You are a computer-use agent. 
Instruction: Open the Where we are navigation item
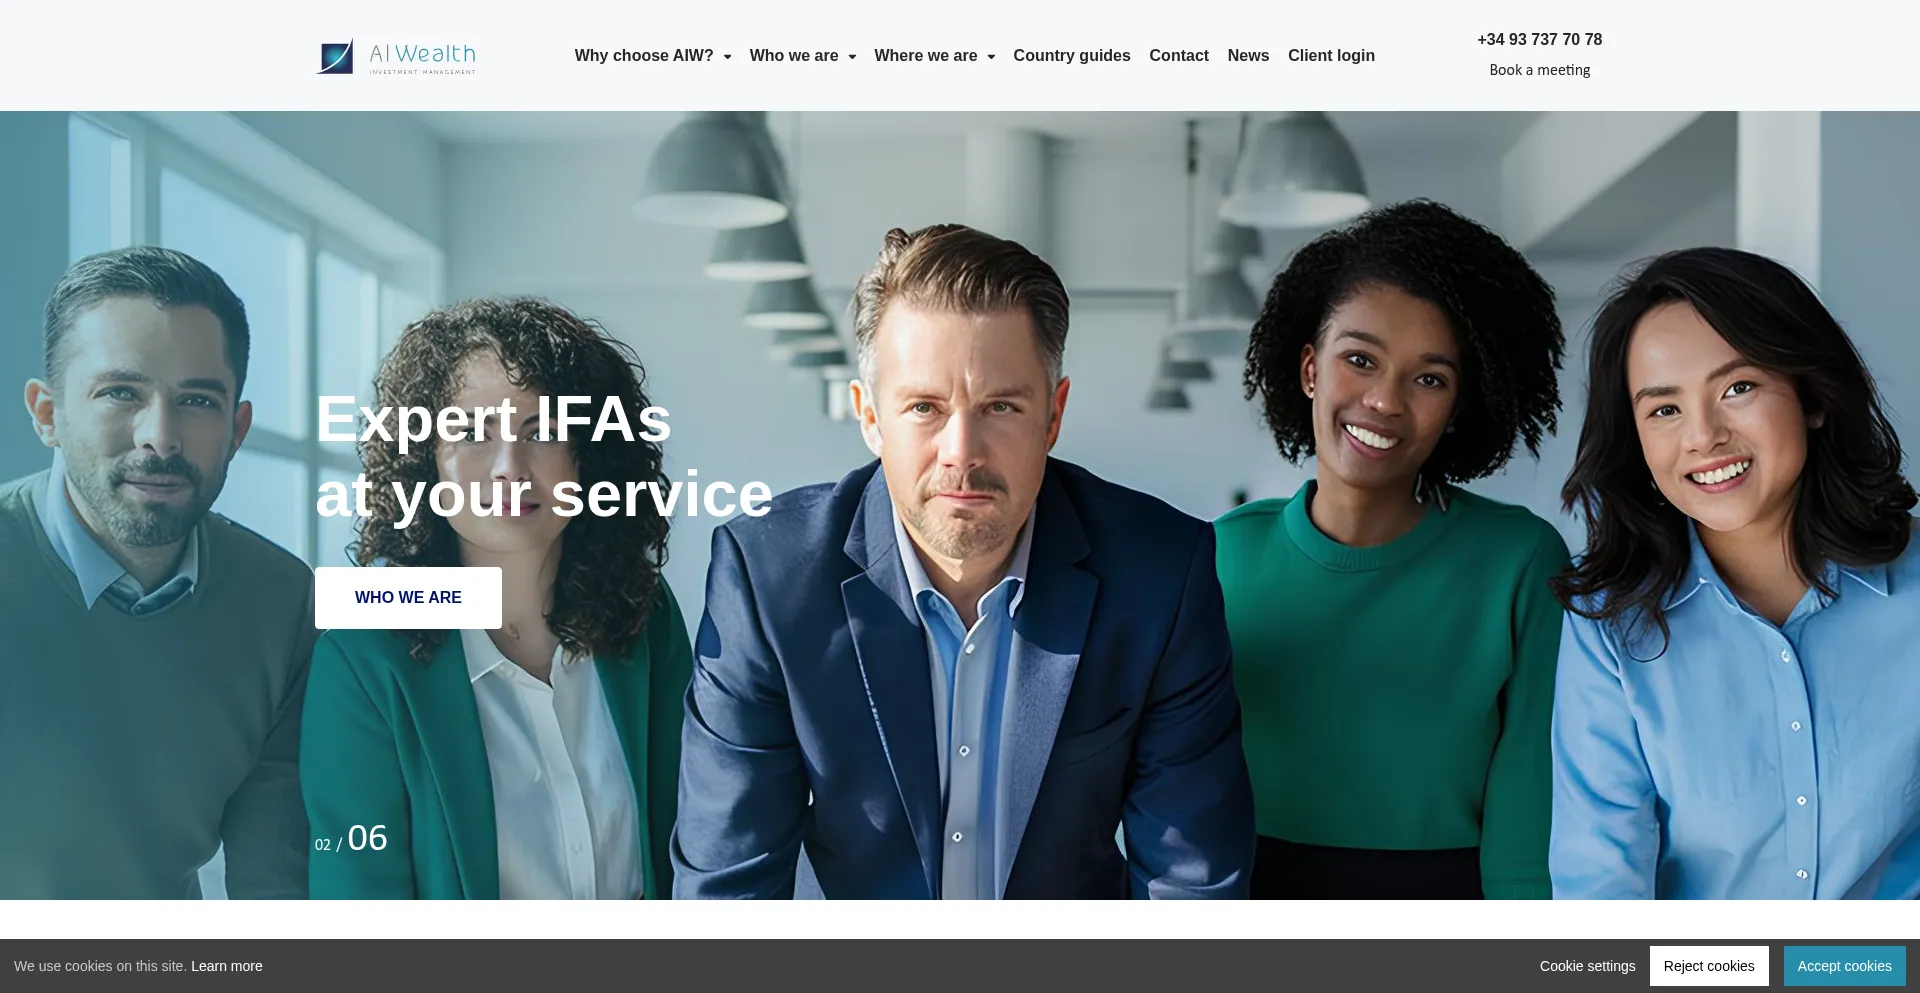coord(926,56)
